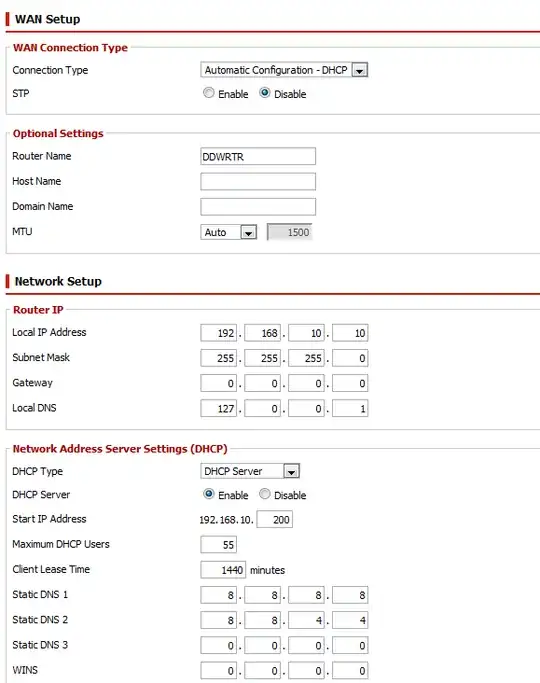Edit Static DNS 1 first octet
The width and height of the screenshot is (540, 683).
point(219,595)
